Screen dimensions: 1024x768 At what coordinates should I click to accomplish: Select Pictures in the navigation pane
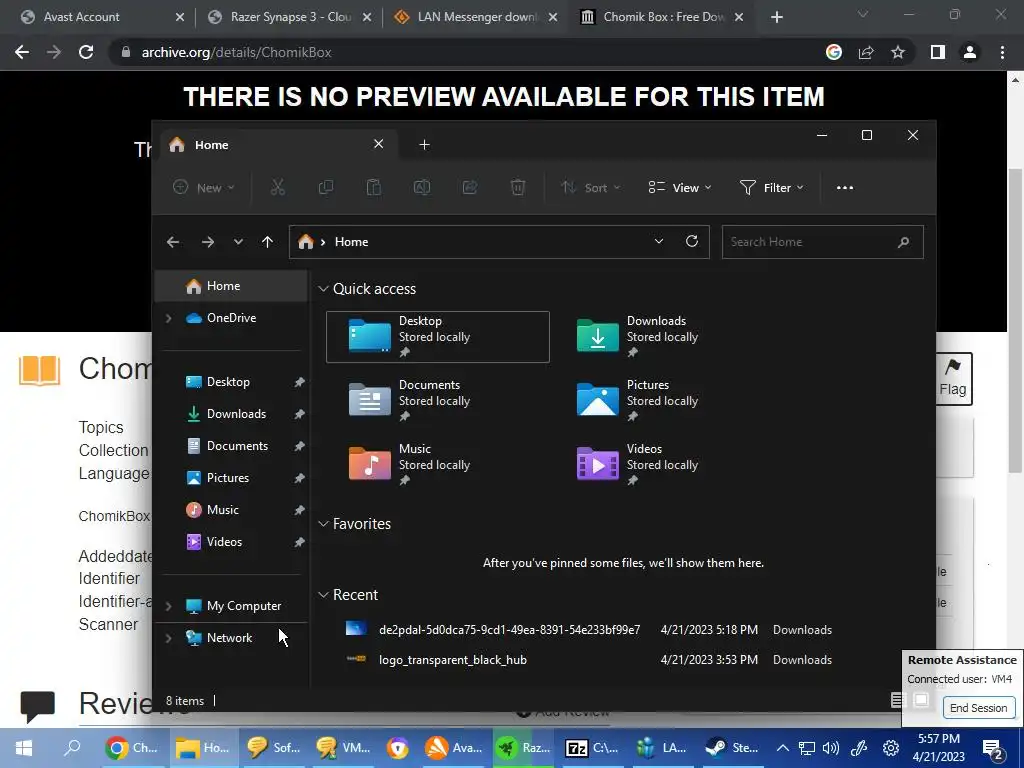(231, 478)
